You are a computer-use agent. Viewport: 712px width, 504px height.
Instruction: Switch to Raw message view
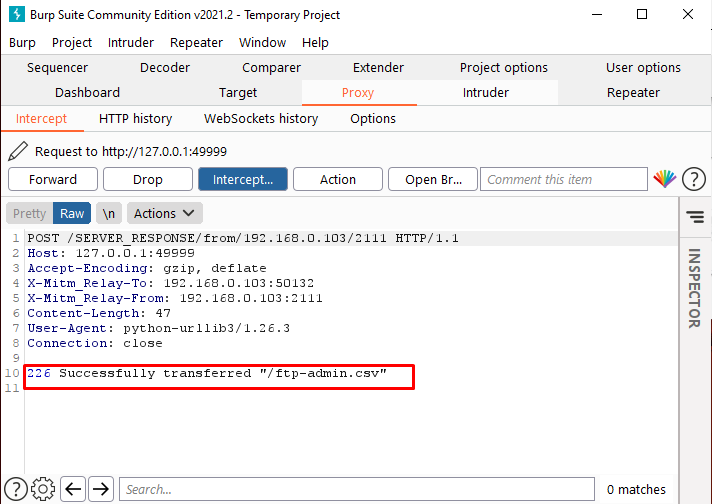(72, 213)
